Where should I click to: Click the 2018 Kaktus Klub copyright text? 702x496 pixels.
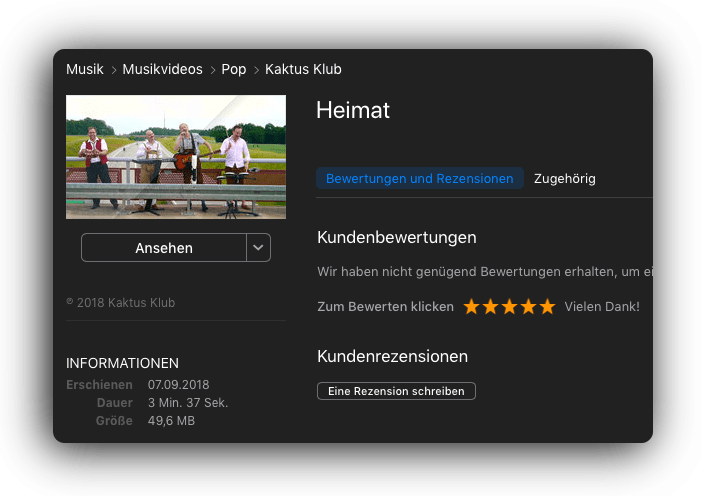[120, 303]
